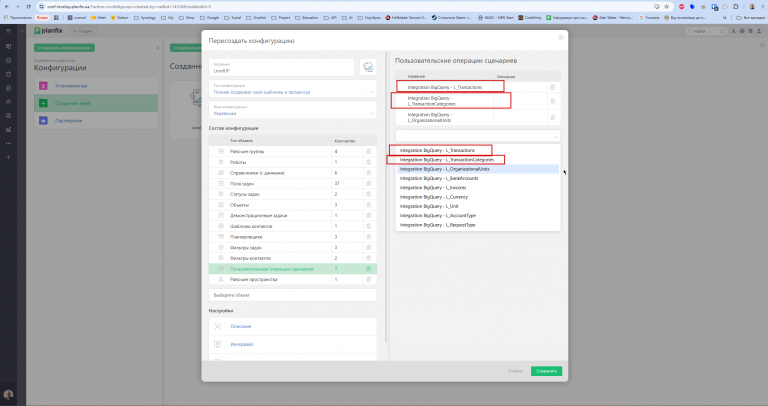Image resolution: width=768 pixels, height=406 pixels.
Task: Open the Установленные folder icon in Конфигурации
Action: (x=43, y=86)
